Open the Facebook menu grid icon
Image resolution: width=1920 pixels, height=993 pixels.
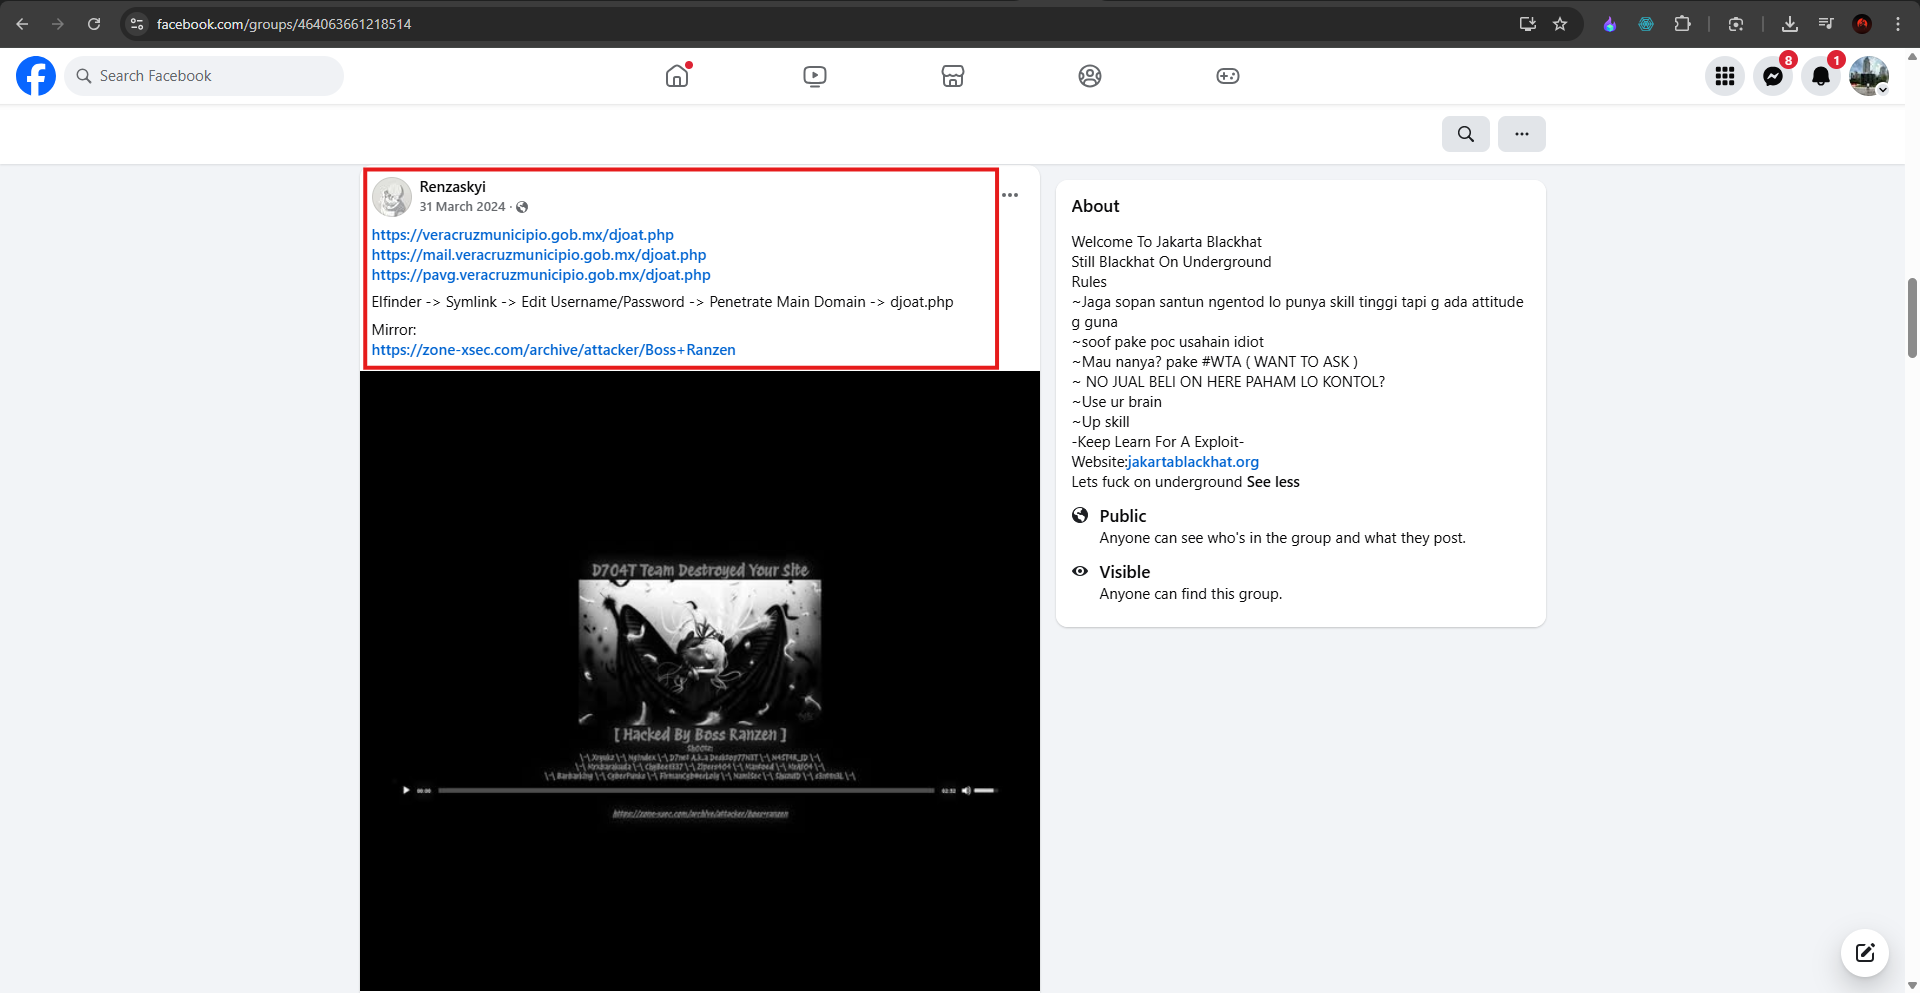1725,76
